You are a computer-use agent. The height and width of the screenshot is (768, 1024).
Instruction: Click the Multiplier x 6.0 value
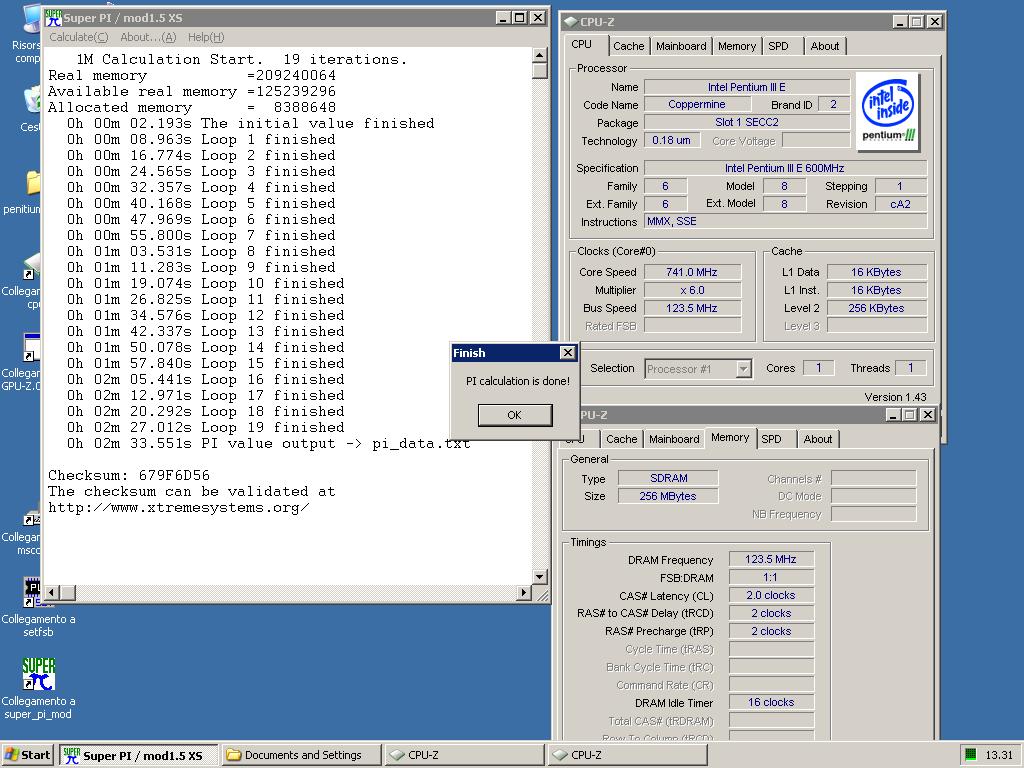click(692, 290)
